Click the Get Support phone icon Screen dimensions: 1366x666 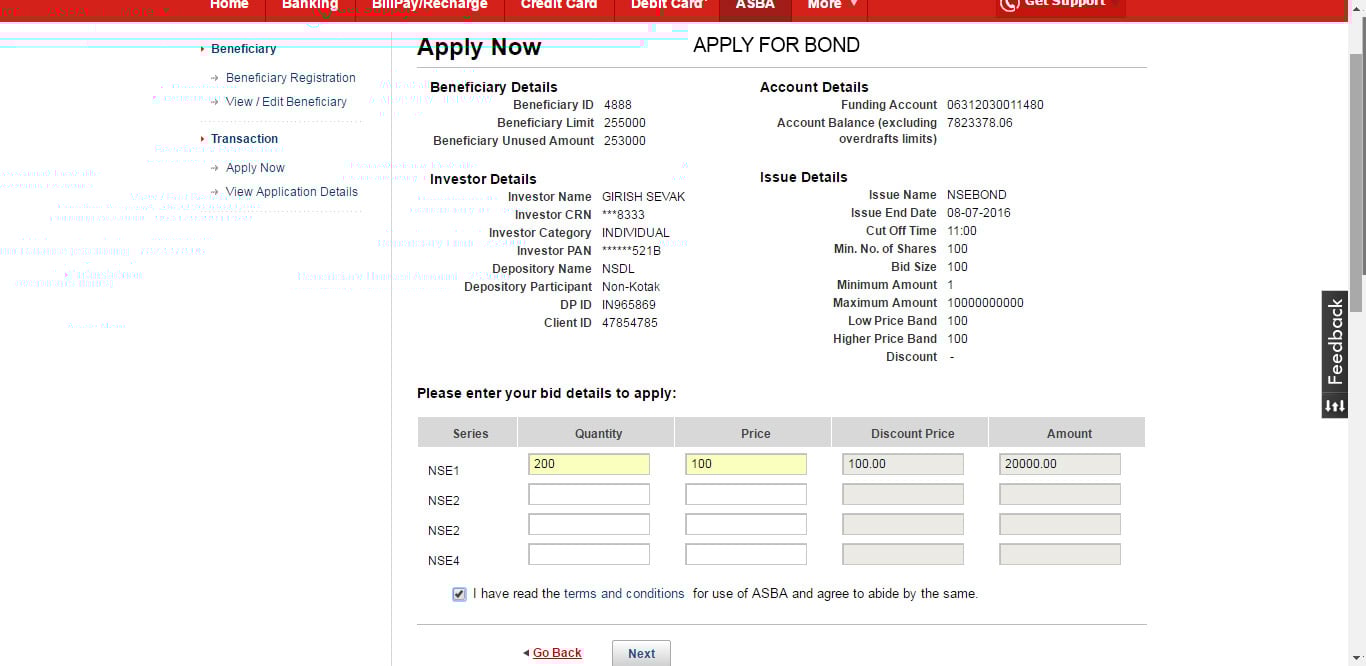click(x=1008, y=4)
